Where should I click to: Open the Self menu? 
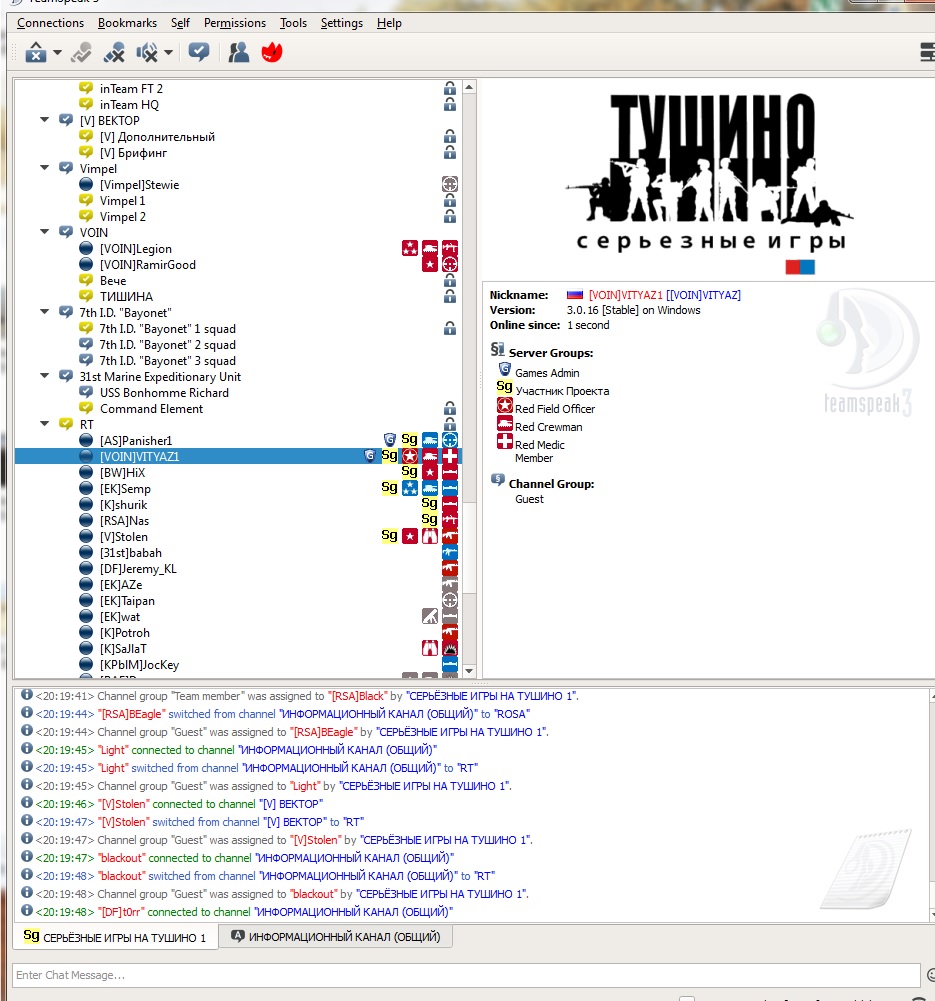click(180, 23)
